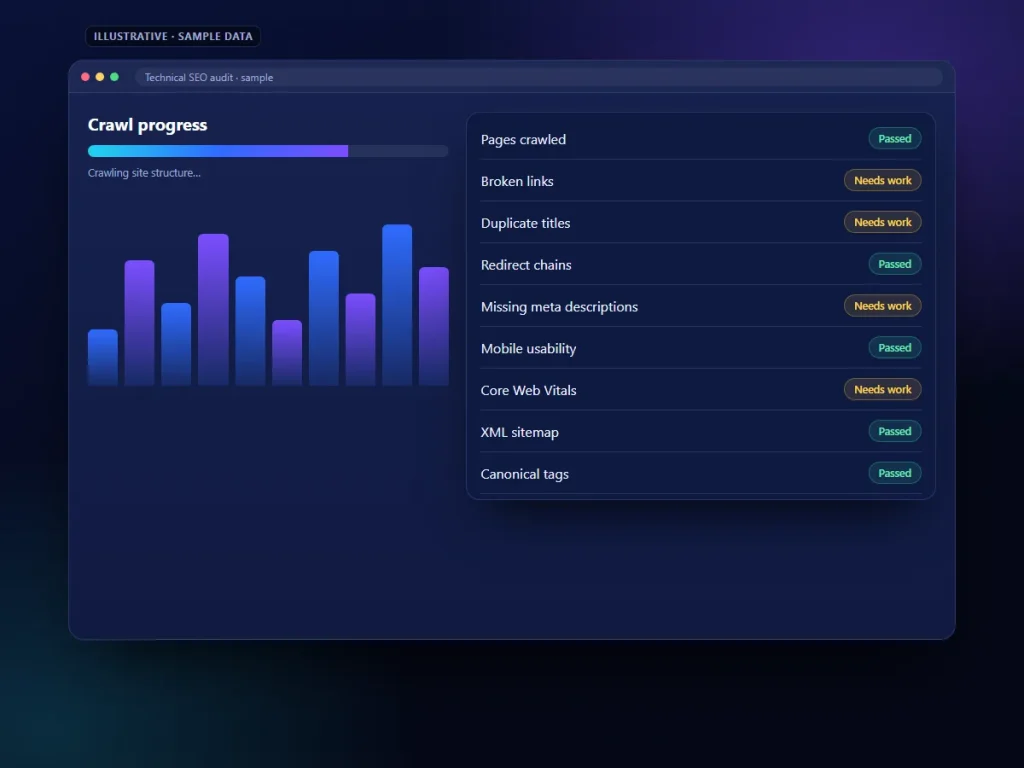Click Needs work badge for Missing meta descriptions
The height and width of the screenshot is (768, 1024).
[882, 306]
